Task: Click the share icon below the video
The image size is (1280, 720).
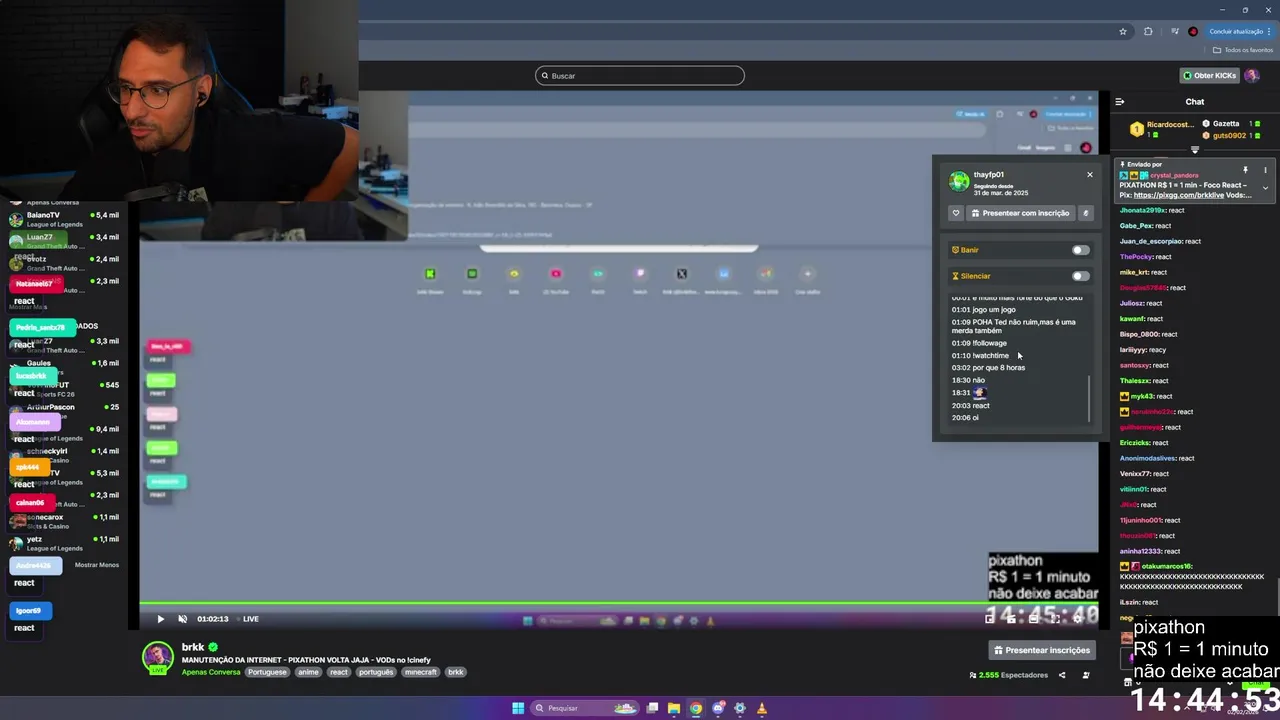Action: pos(1062,675)
